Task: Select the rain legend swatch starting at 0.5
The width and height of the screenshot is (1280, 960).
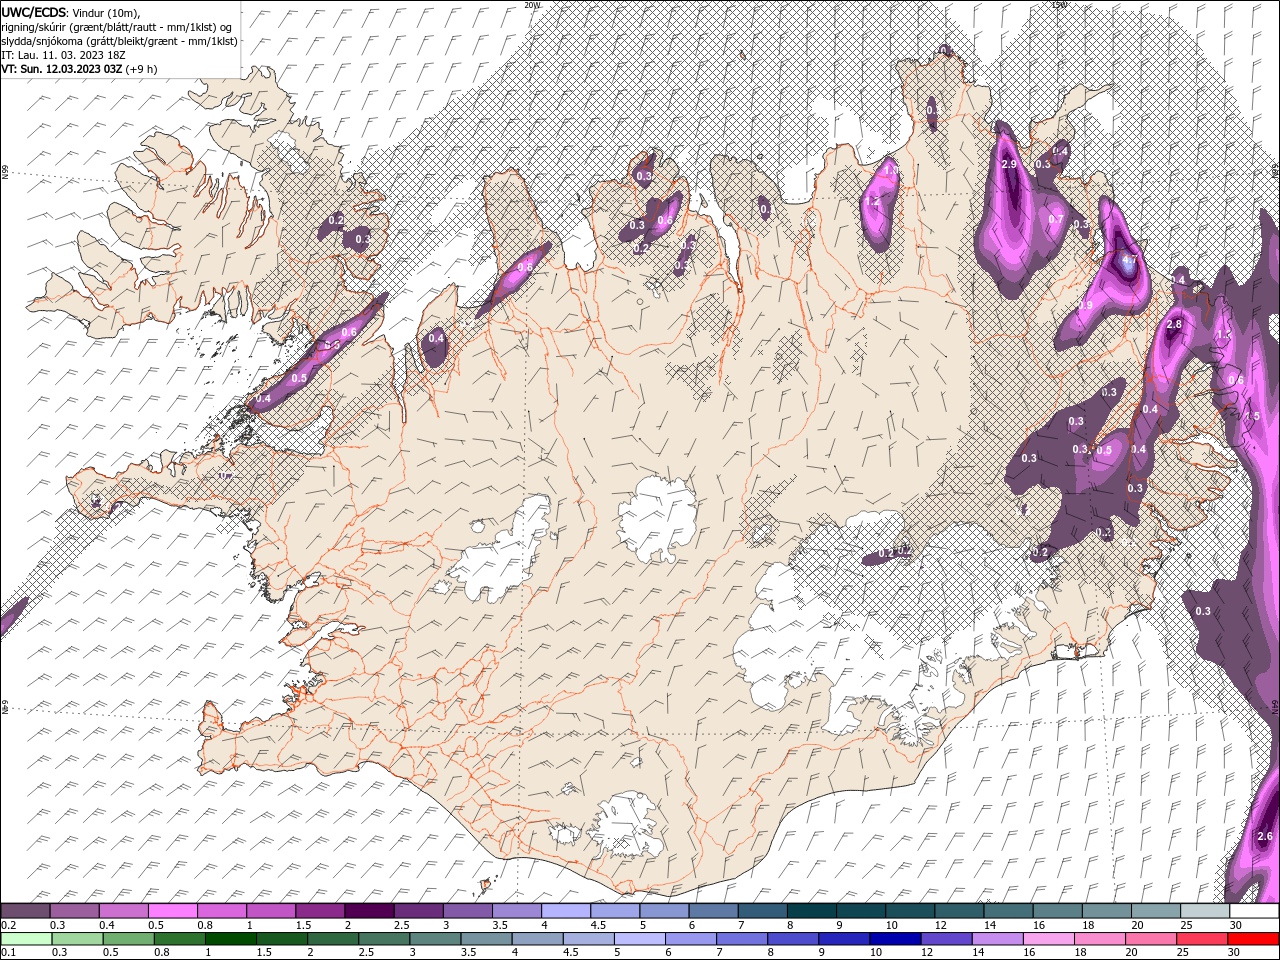Action: pyautogui.click(x=128, y=939)
